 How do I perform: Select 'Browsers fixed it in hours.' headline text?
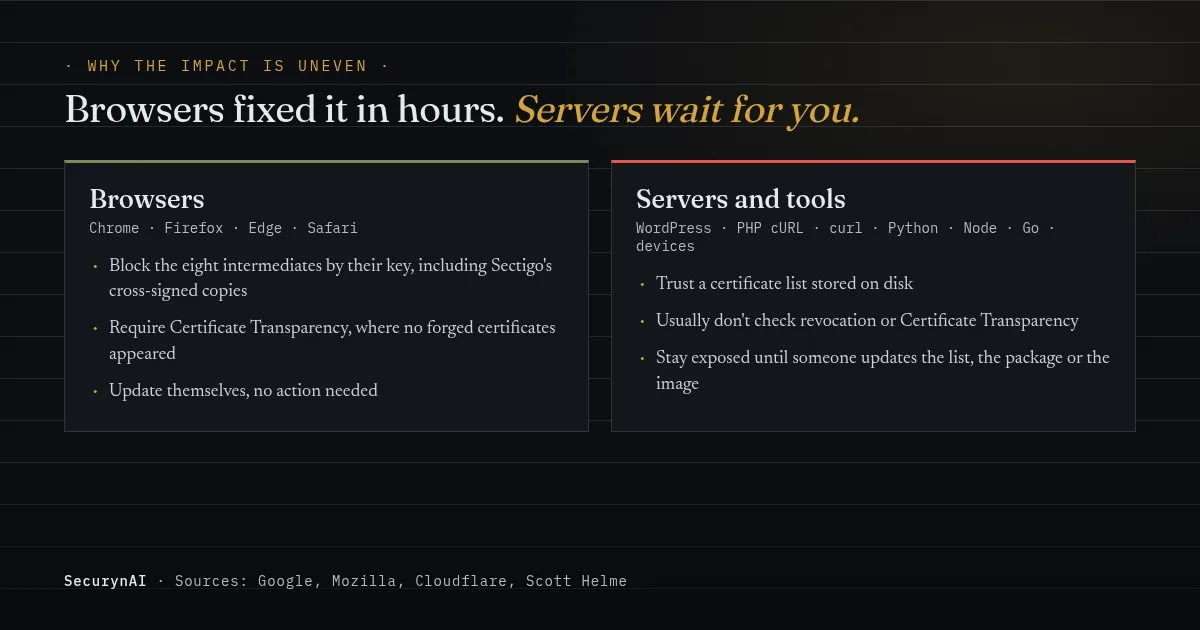(x=284, y=110)
